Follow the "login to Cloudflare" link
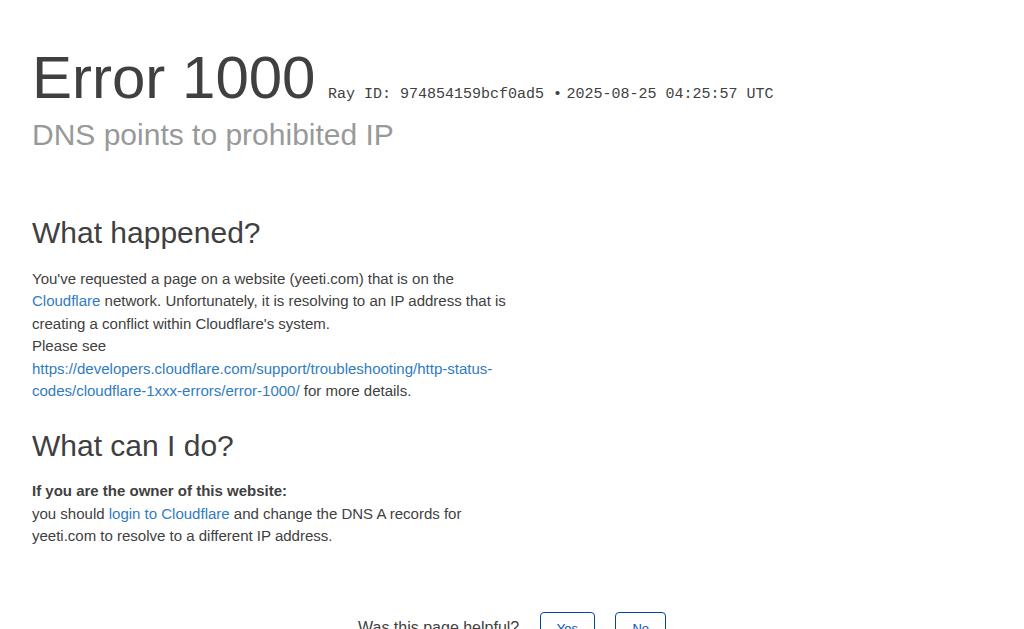This screenshot has width=1024, height=629. (169, 514)
